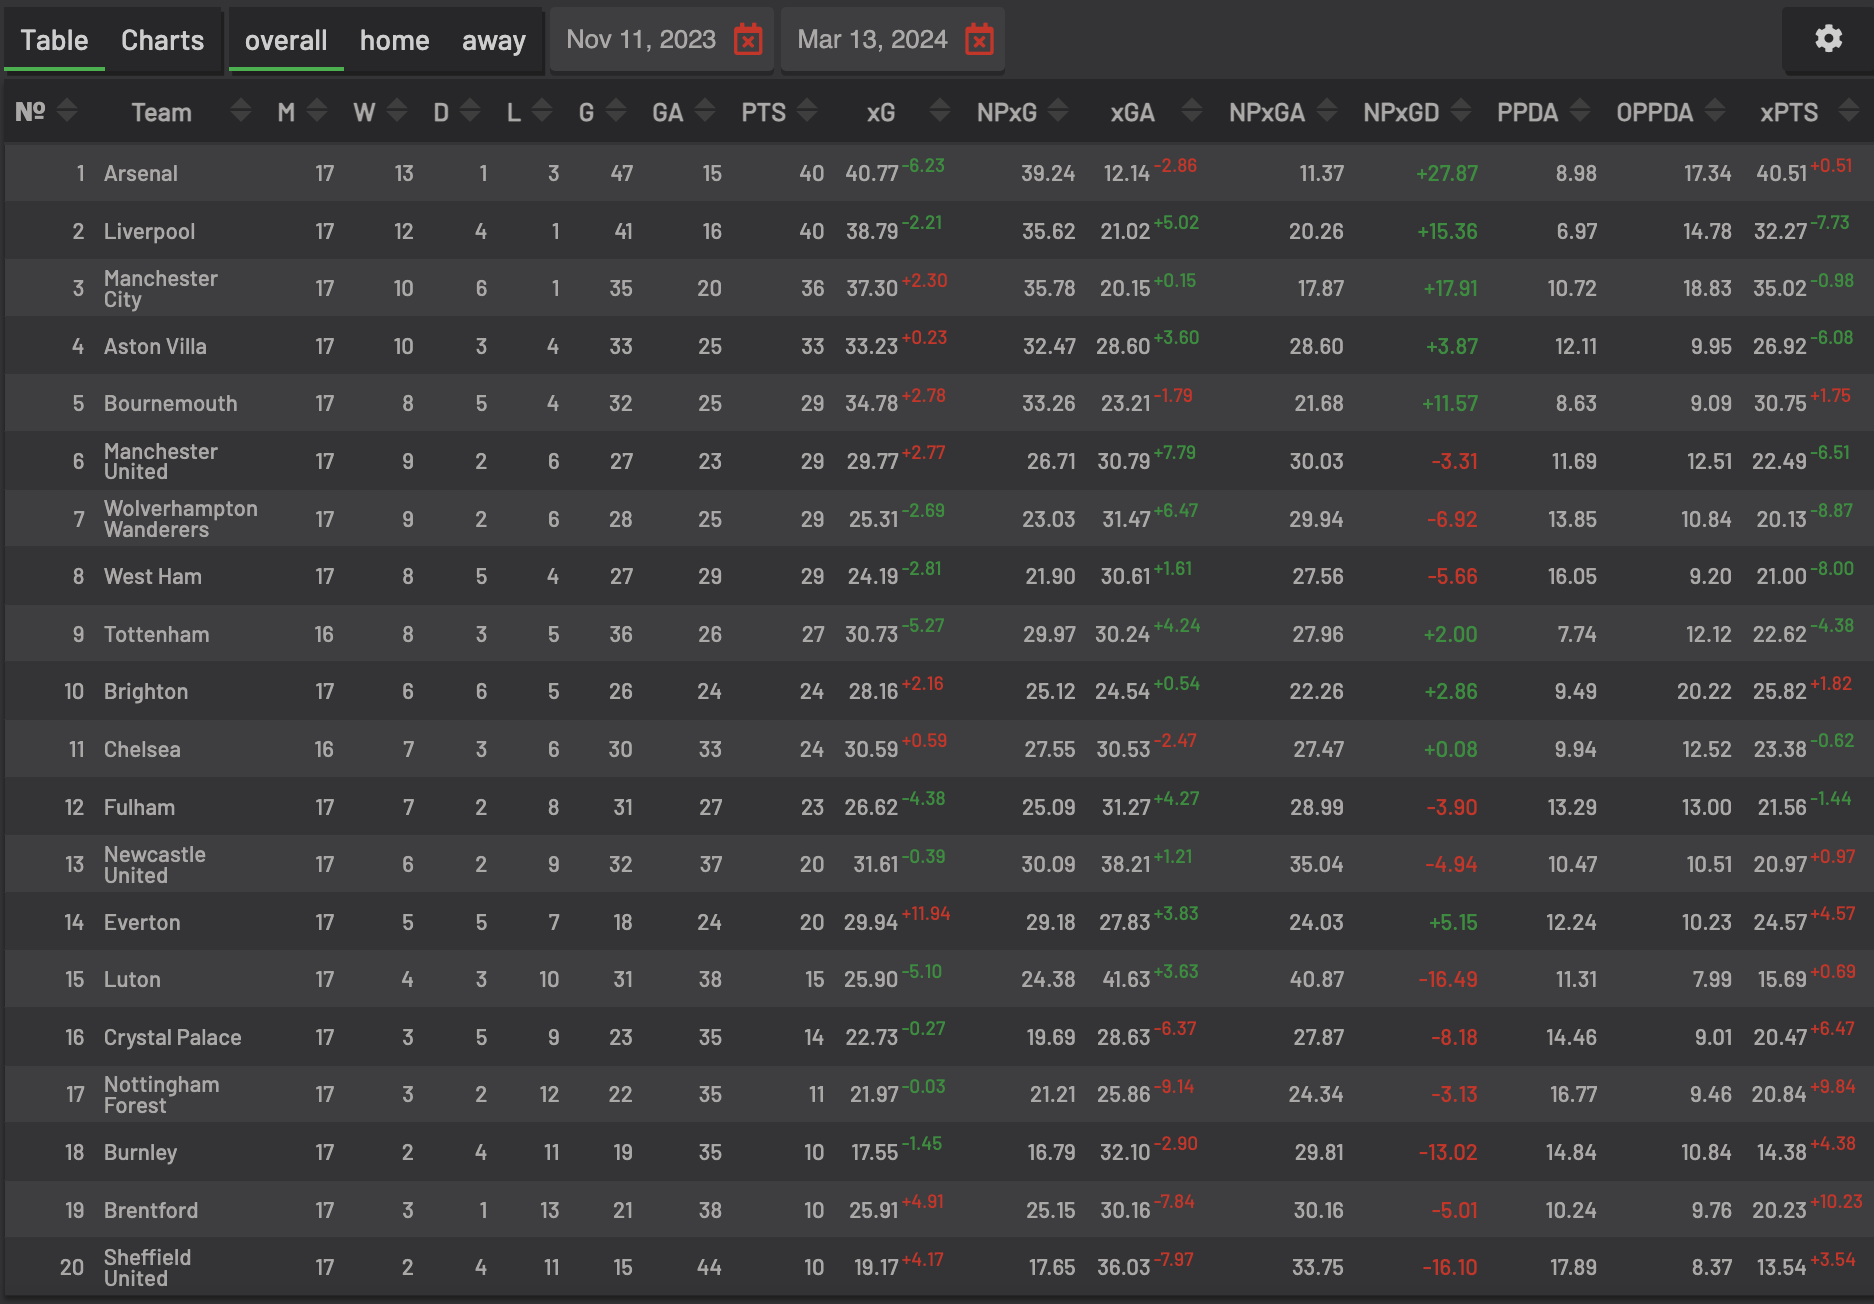The height and width of the screenshot is (1304, 1874).
Task: Open Arsenal team page
Action: [x=141, y=173]
